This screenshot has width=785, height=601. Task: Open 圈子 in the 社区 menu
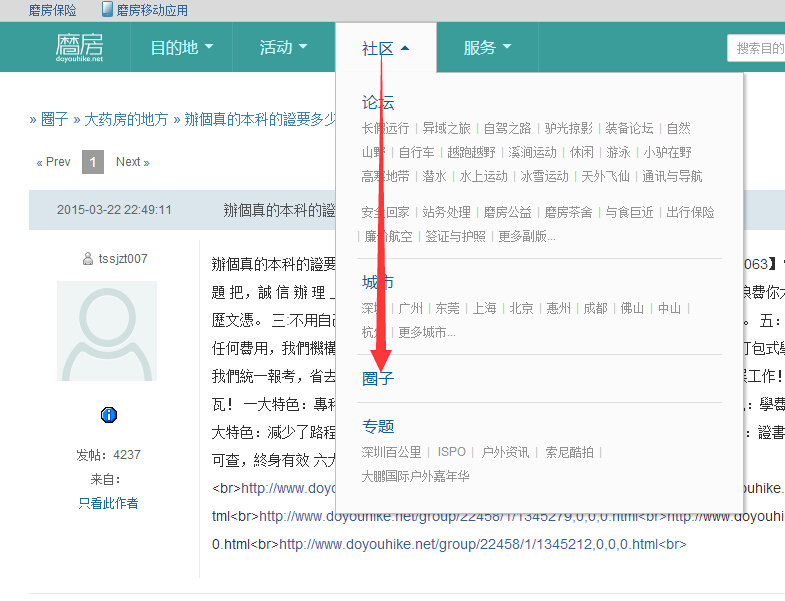tap(378, 378)
